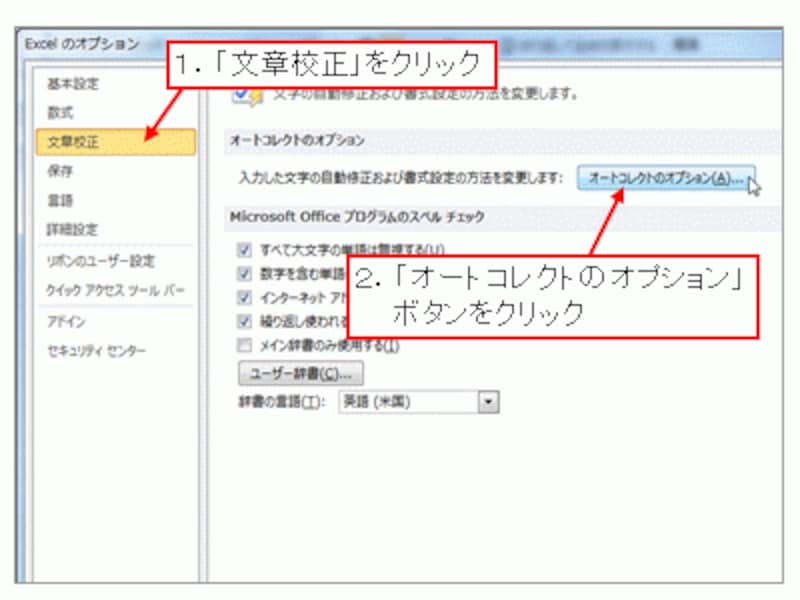Click the 入力した文字の自動修正 description text

pyautogui.click(x=401, y=178)
